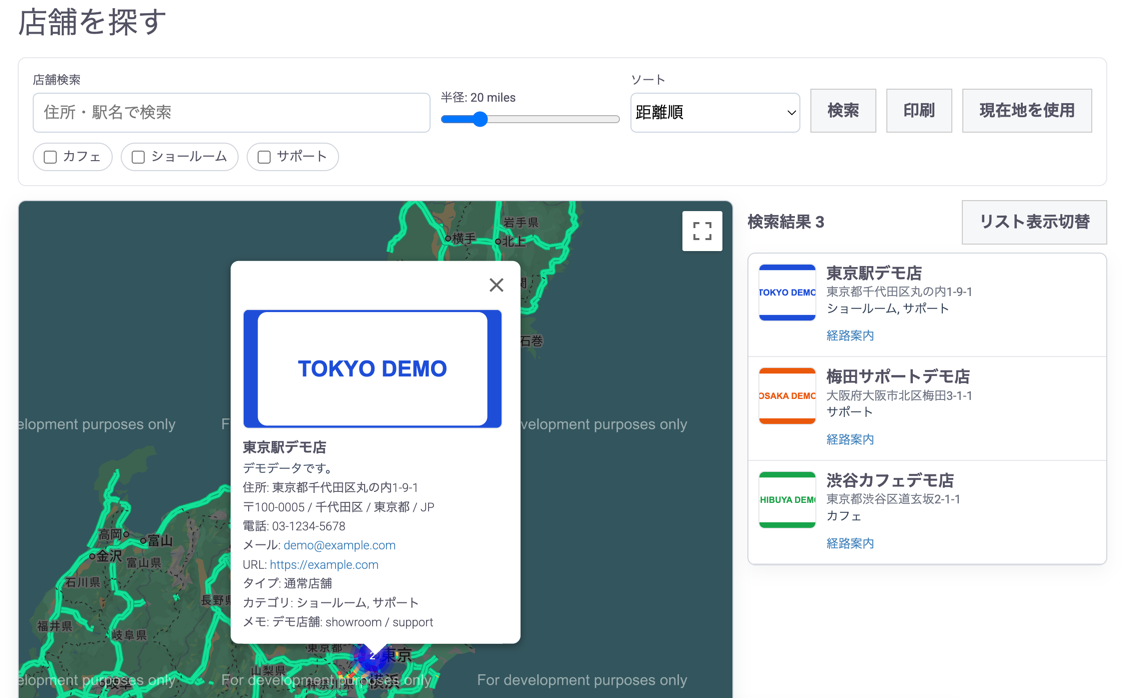Click the 検索 button
Viewport: 1131px width, 698px height.
(842, 110)
